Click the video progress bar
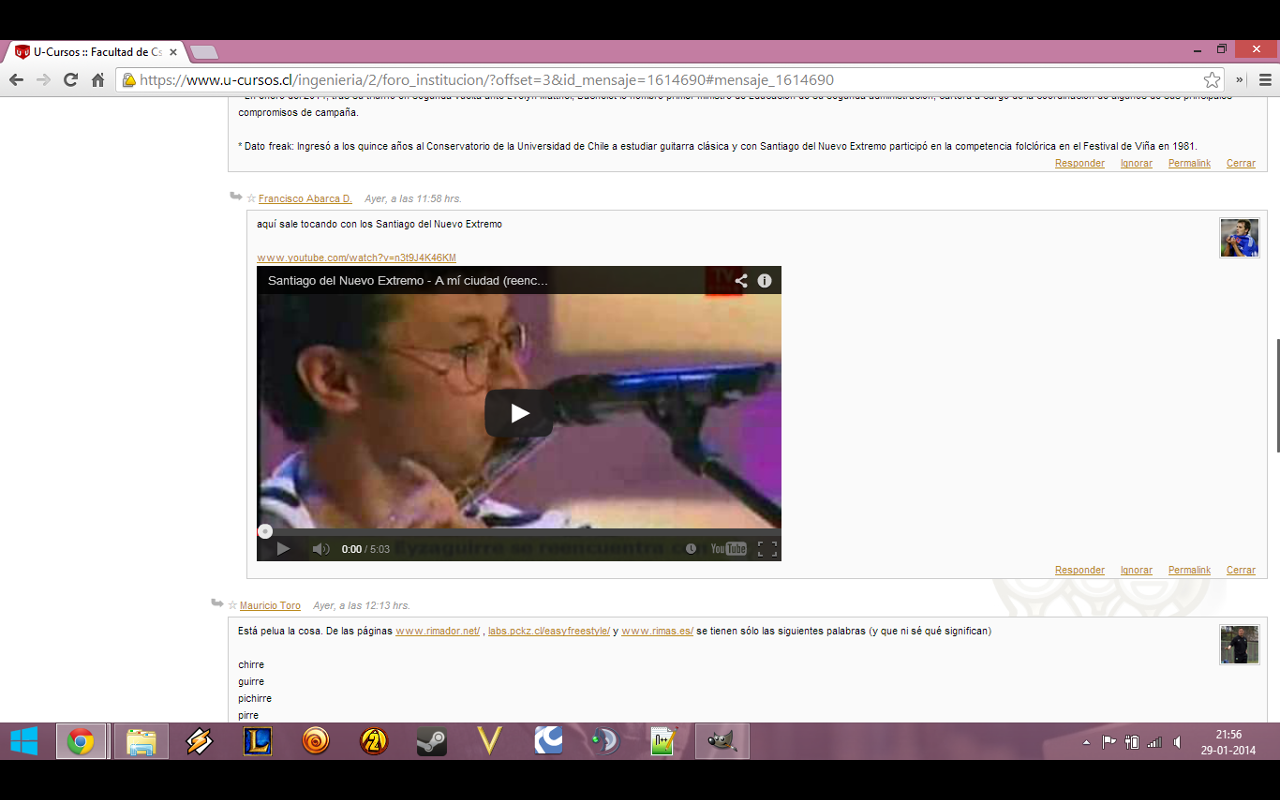Image resolution: width=1280 pixels, height=800 pixels. point(519,531)
